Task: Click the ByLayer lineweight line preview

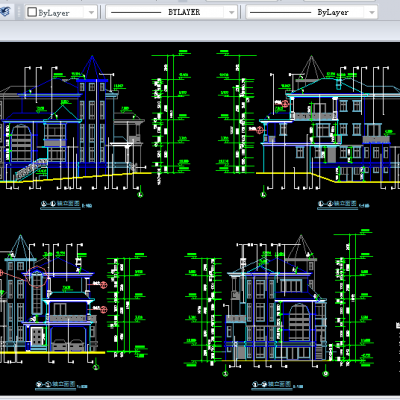Action: tap(280, 13)
